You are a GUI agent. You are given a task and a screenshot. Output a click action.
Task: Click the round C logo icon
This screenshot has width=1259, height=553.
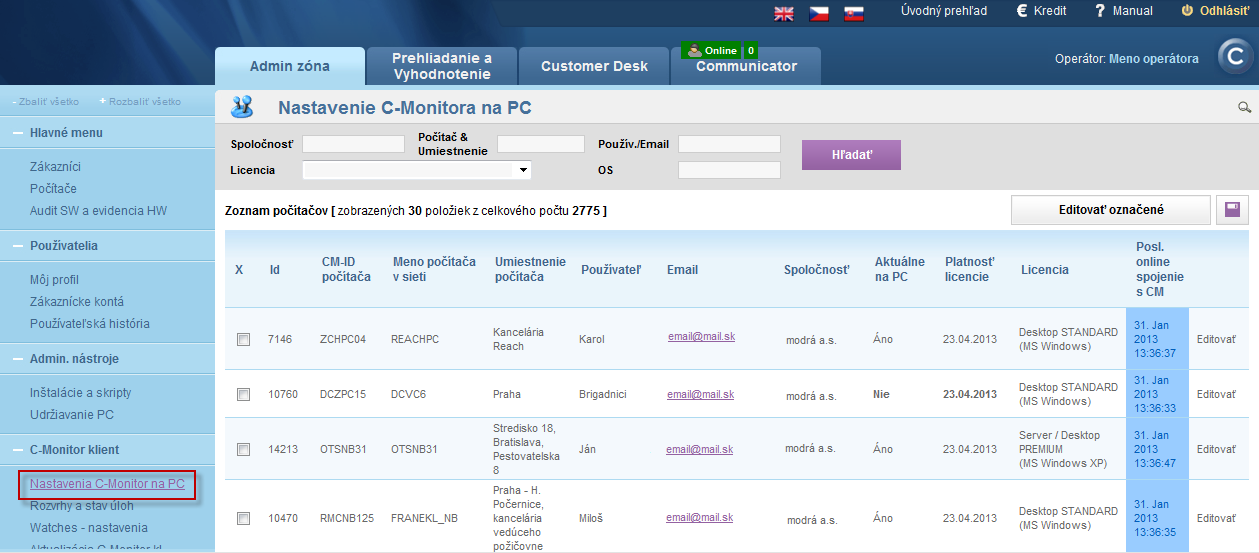tap(1236, 57)
